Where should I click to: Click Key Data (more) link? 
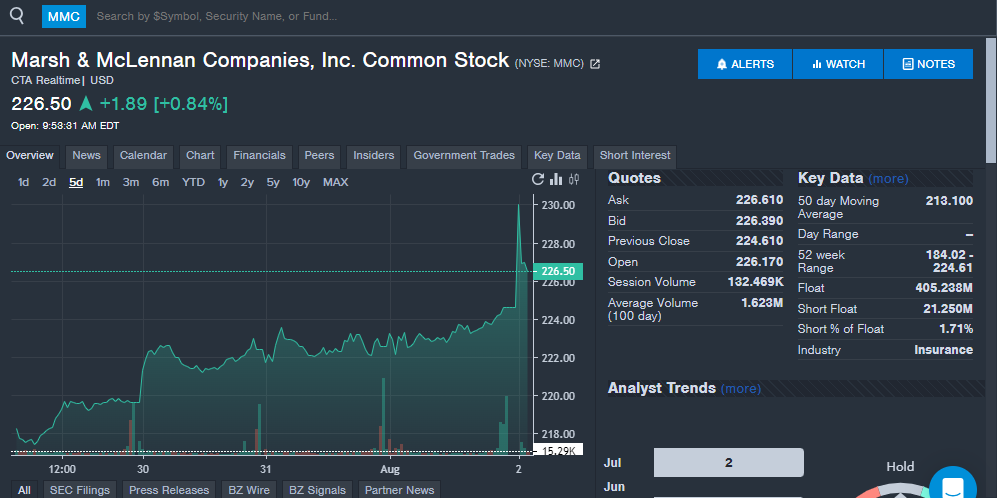click(x=888, y=179)
